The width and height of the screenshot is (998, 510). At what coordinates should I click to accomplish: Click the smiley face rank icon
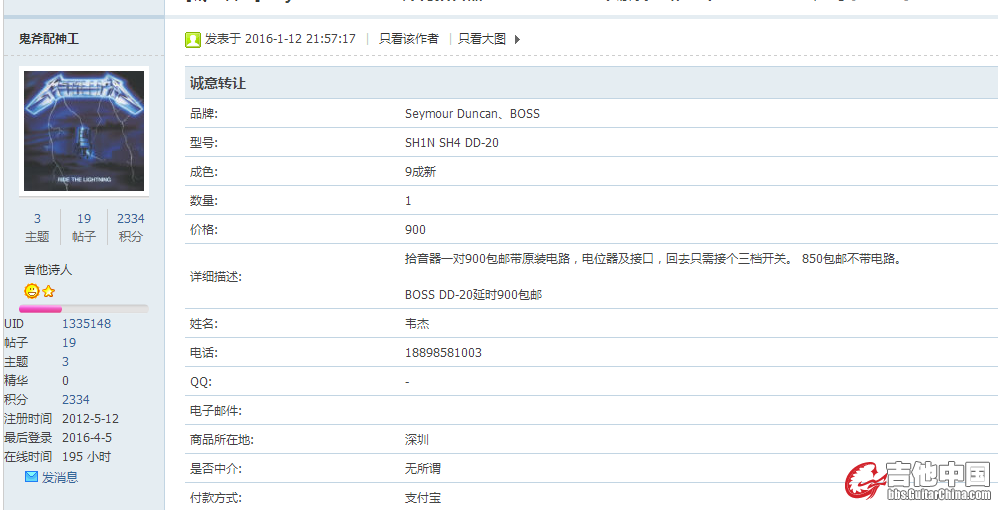coord(32,292)
